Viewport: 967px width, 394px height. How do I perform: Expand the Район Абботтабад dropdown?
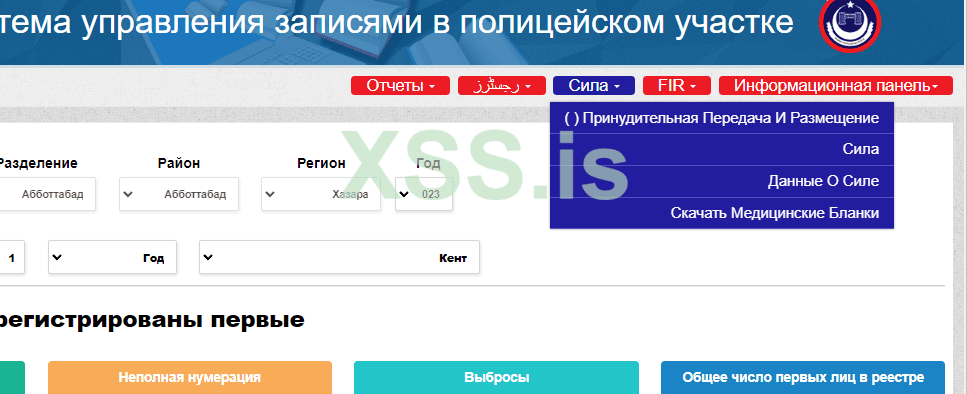point(179,194)
